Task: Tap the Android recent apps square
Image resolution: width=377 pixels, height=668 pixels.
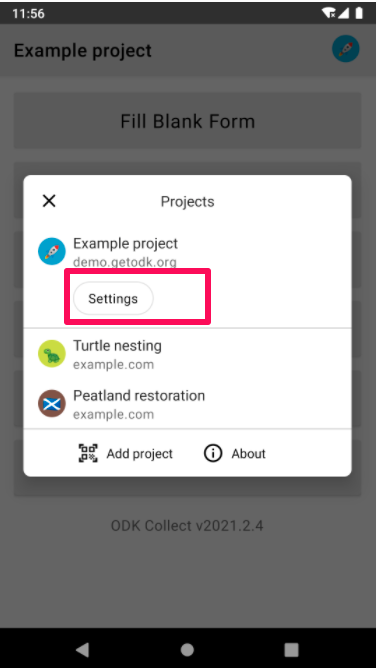Action: tap(292, 650)
